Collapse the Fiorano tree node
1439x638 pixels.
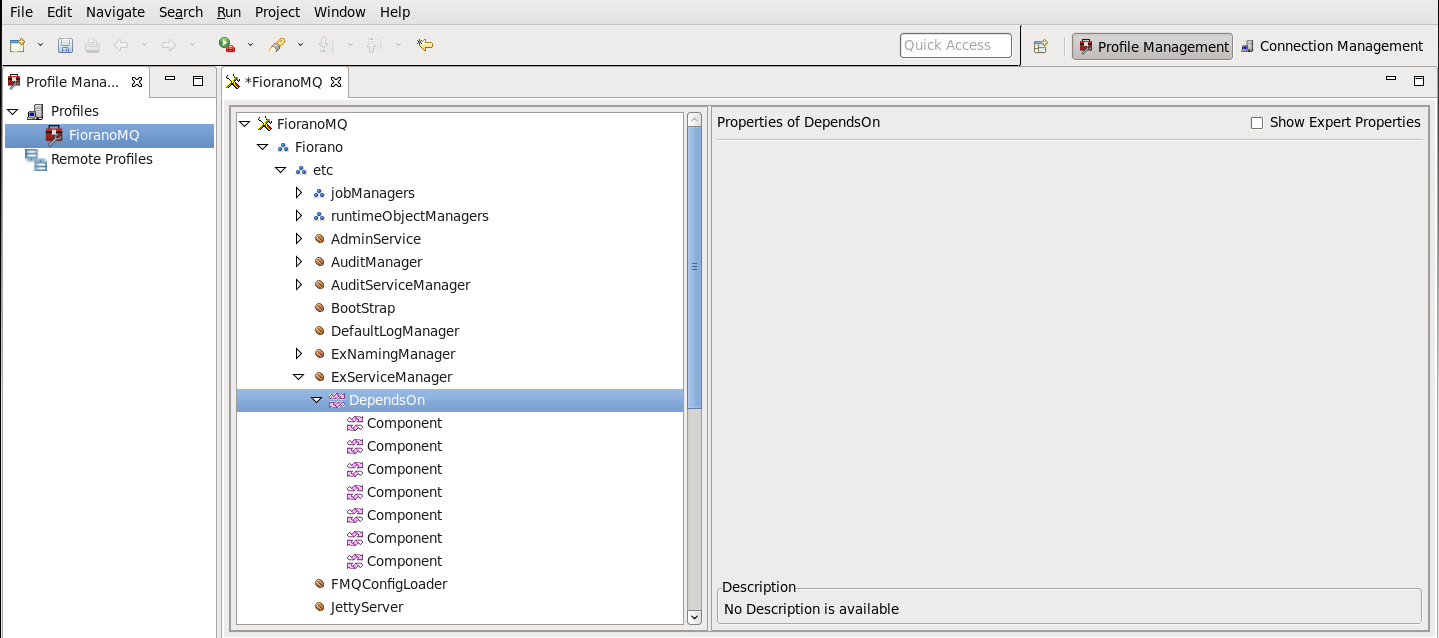click(263, 147)
